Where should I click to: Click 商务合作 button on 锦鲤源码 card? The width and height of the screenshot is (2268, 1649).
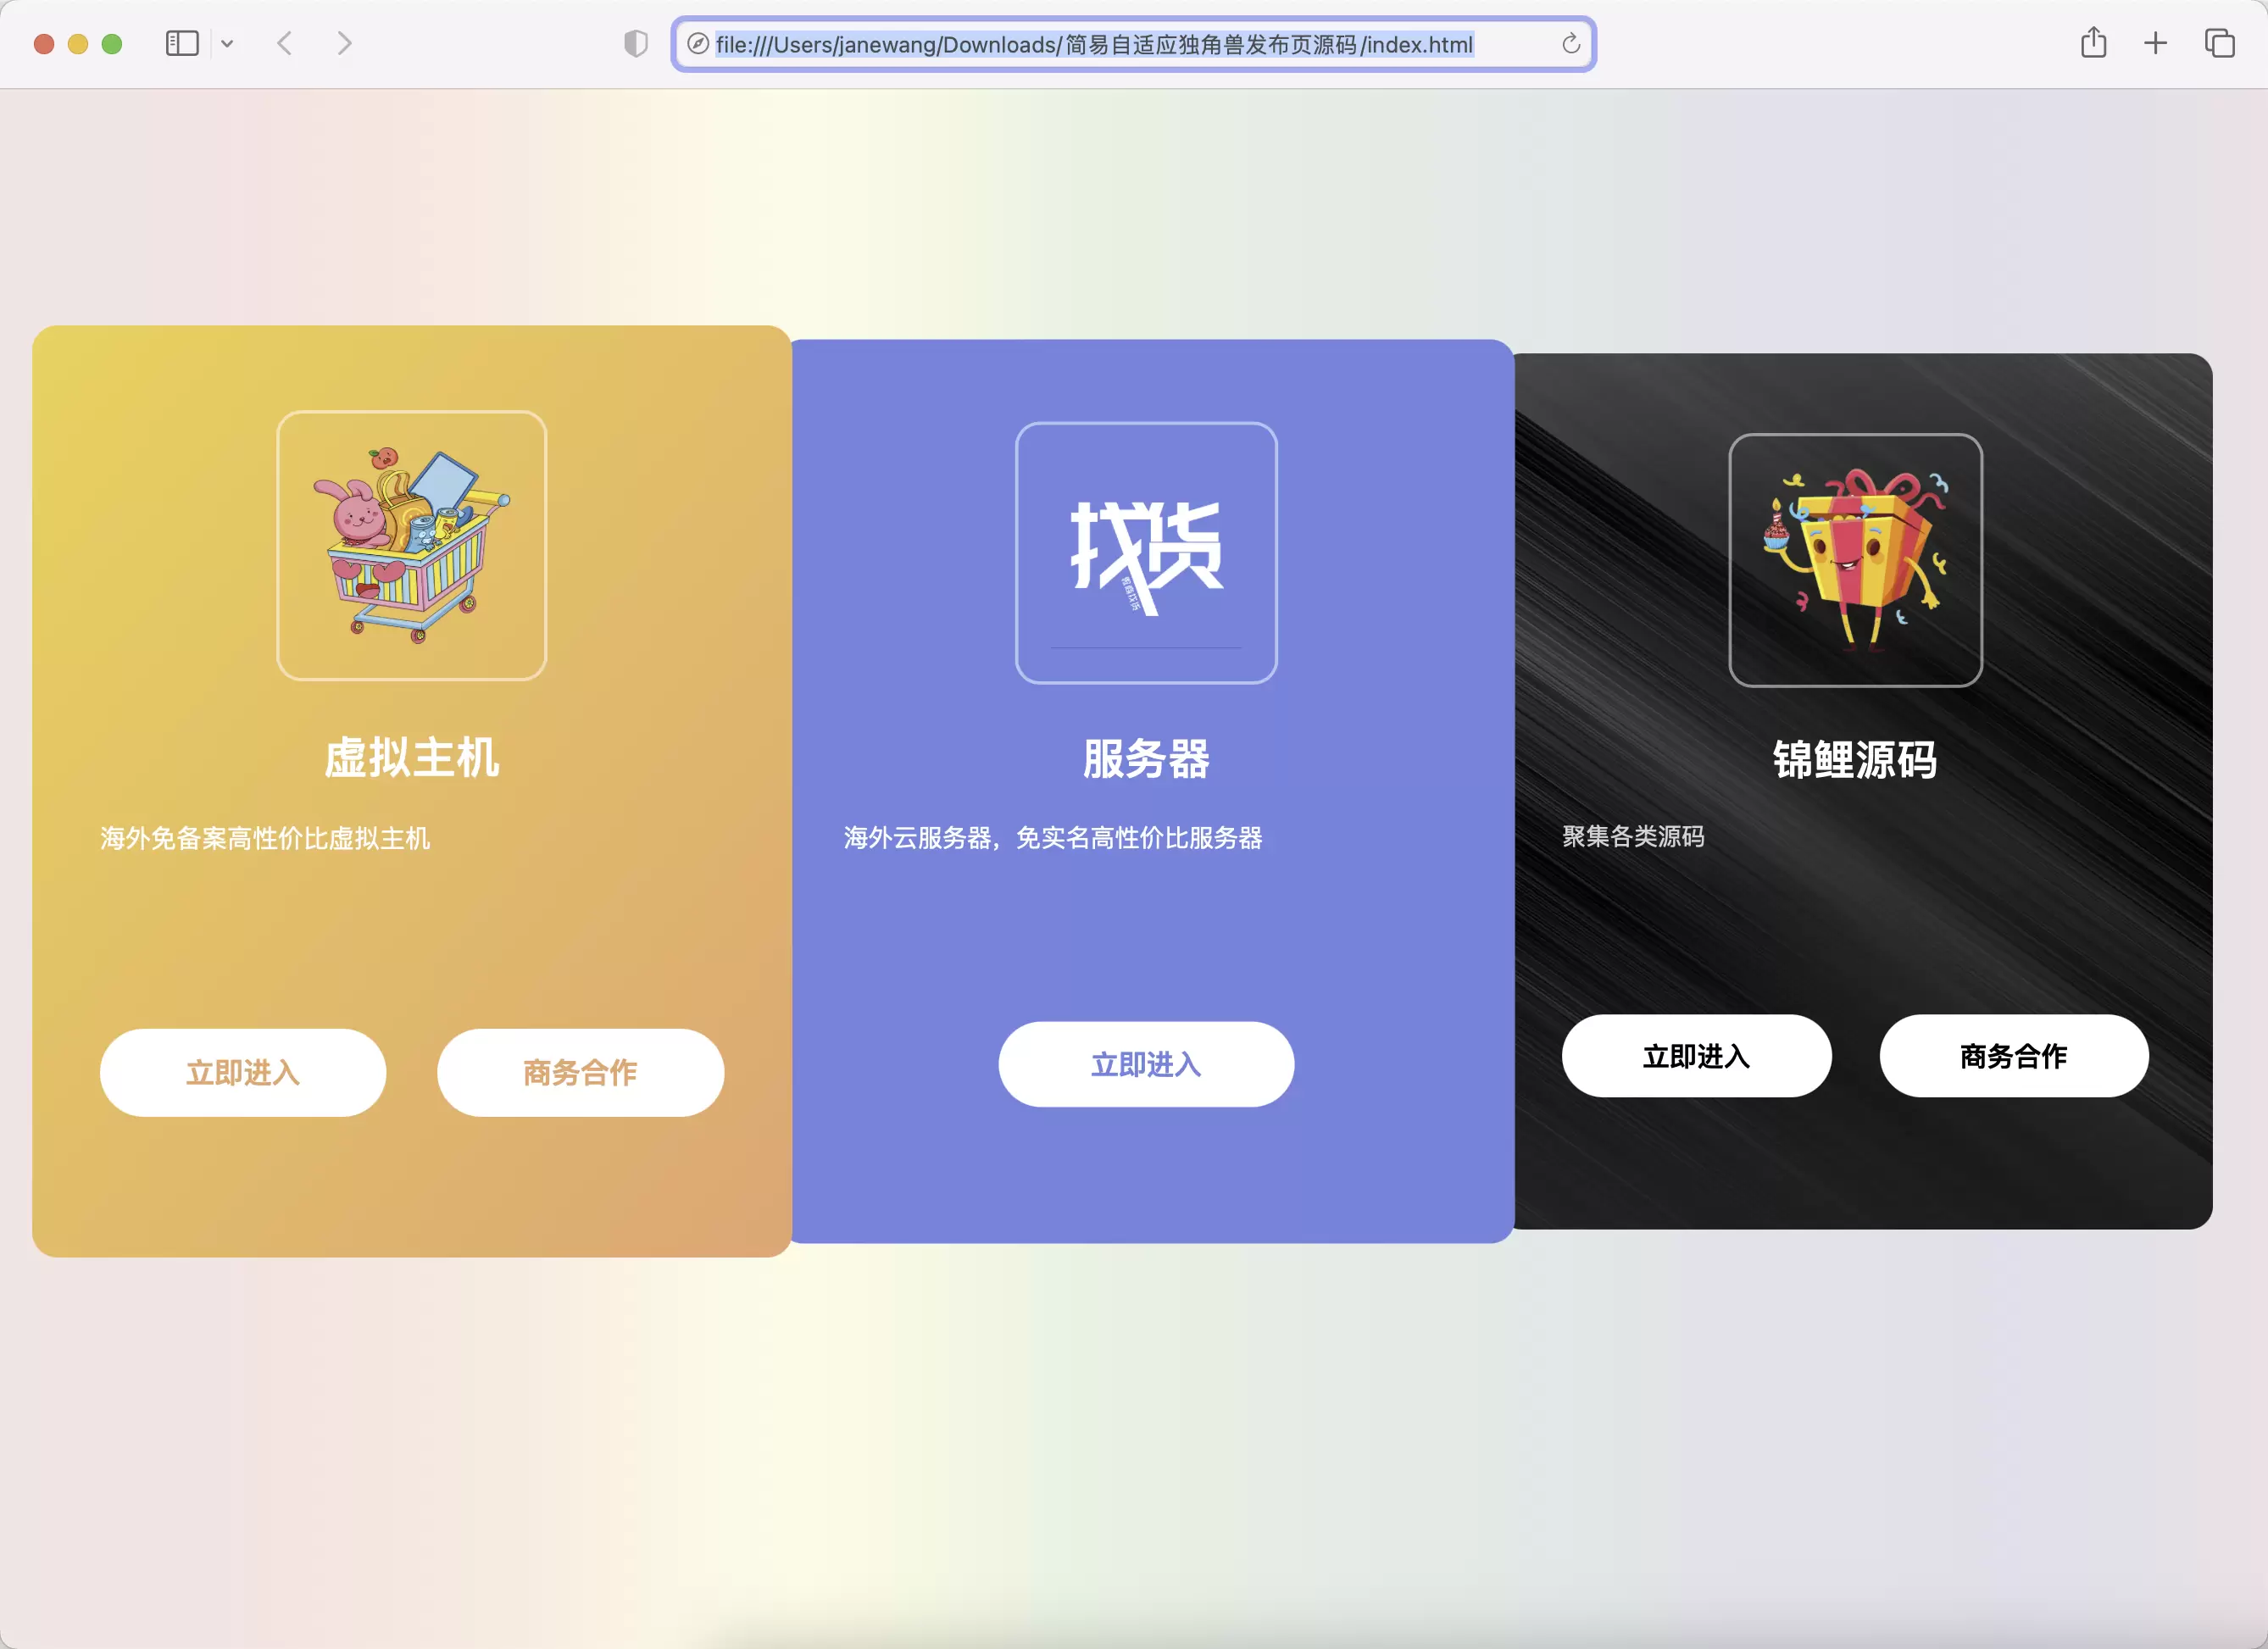[2016, 1056]
